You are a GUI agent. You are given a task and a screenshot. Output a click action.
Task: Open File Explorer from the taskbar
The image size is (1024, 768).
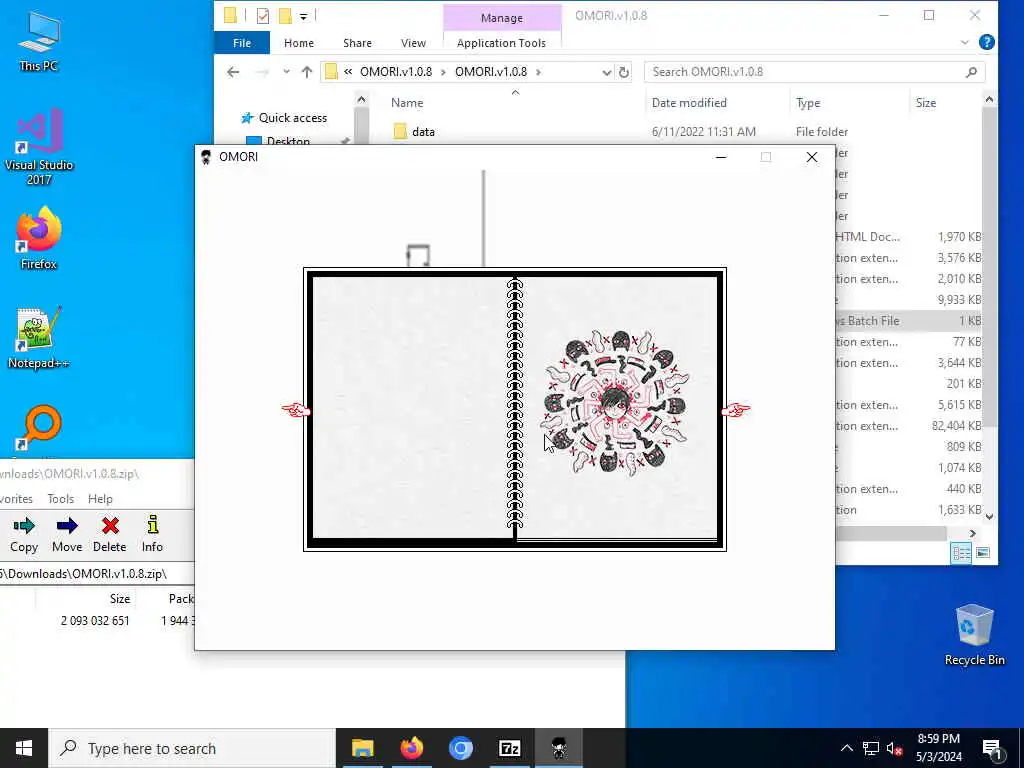[x=362, y=748]
